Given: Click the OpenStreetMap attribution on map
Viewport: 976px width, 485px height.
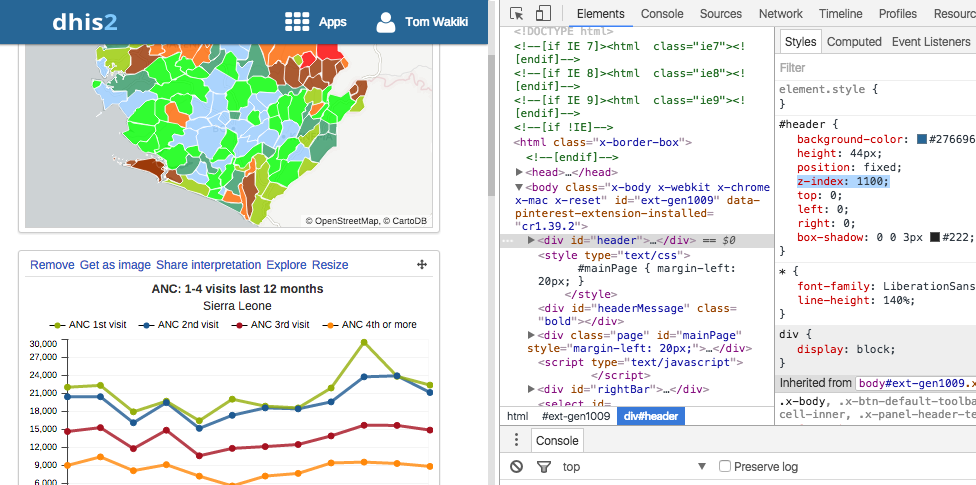Looking at the screenshot, I should click(x=342, y=221).
